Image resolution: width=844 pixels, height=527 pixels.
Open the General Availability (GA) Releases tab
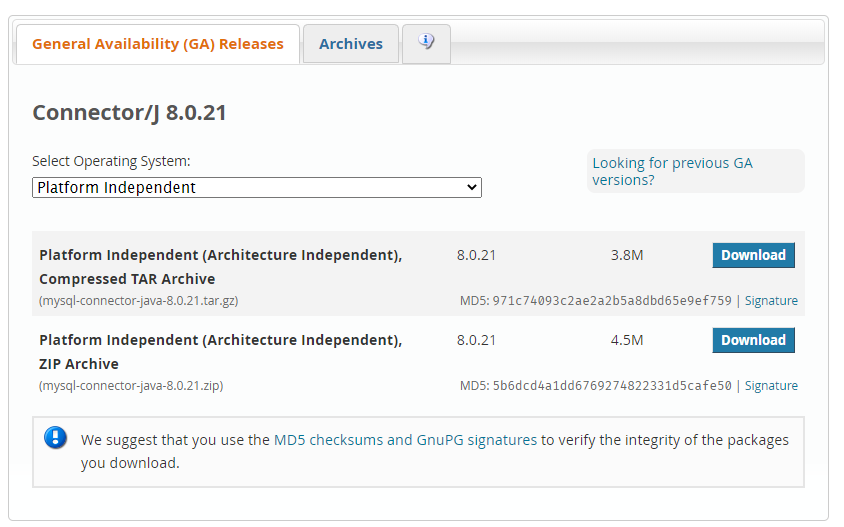point(158,44)
